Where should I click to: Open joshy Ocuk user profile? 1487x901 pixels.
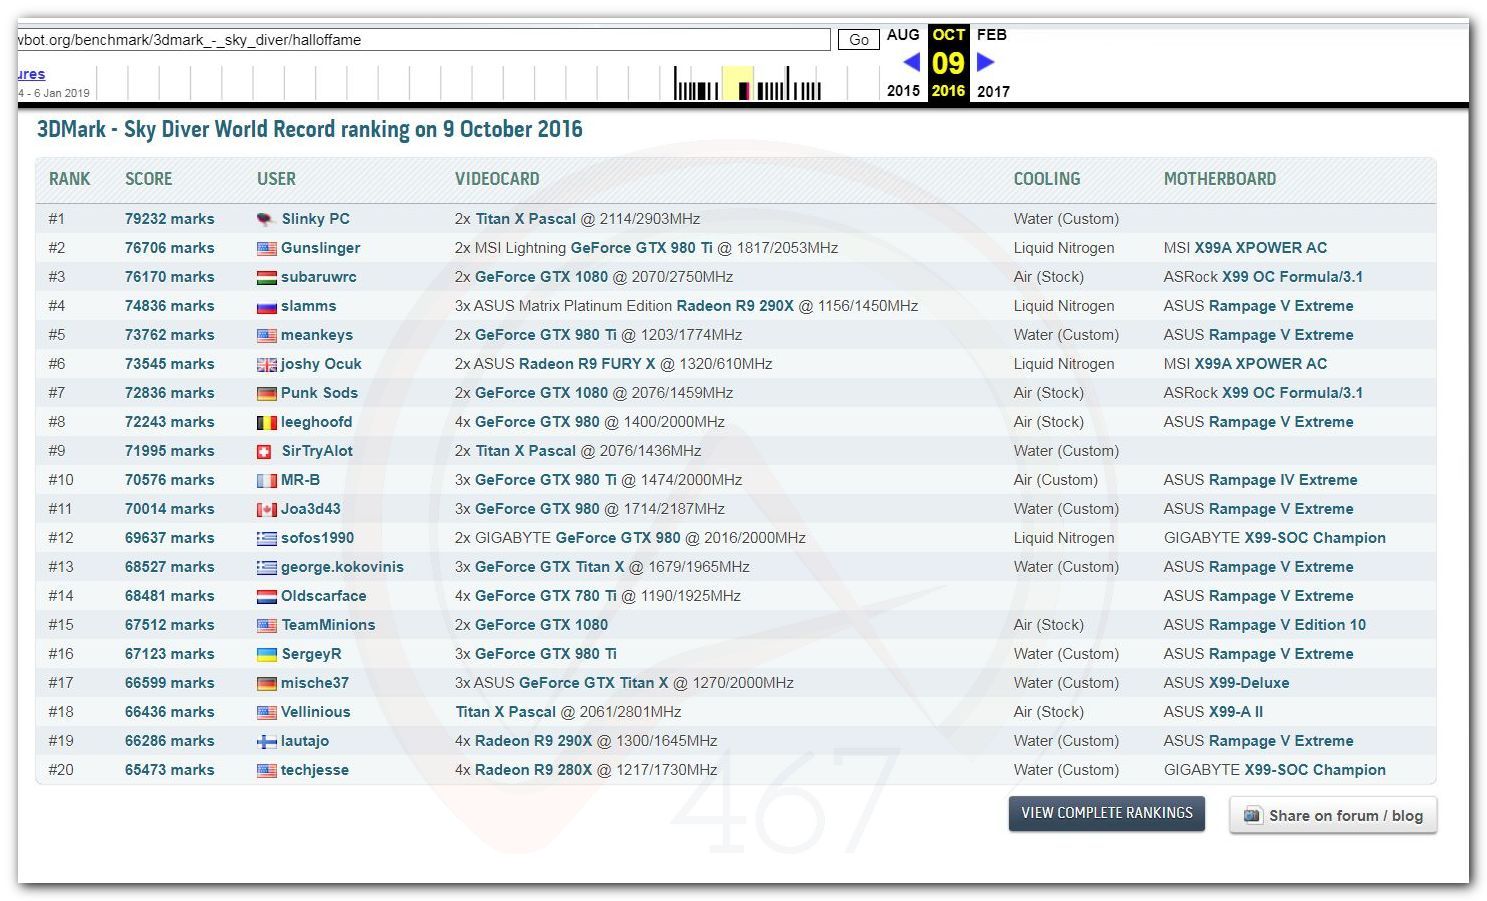[321, 364]
